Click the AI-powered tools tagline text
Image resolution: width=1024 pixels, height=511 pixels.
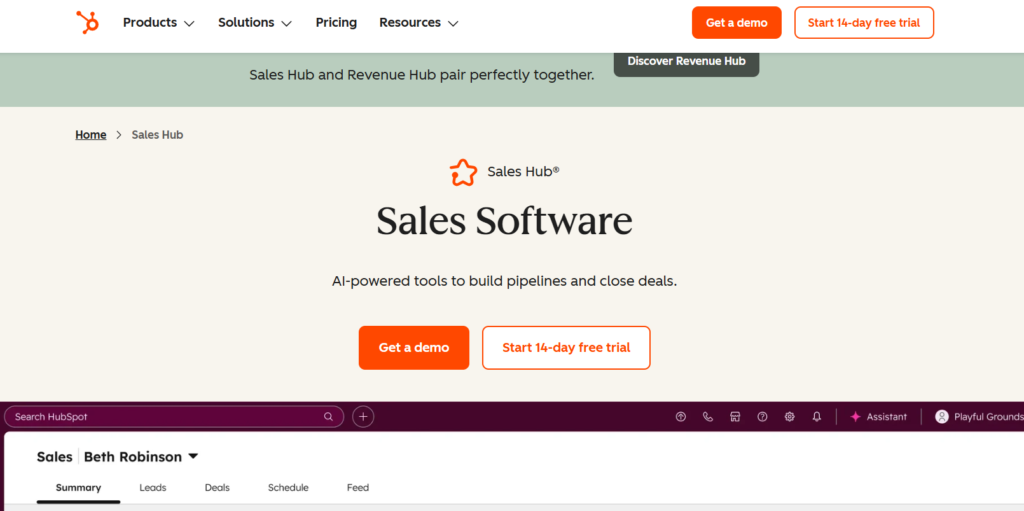pyautogui.click(x=504, y=282)
